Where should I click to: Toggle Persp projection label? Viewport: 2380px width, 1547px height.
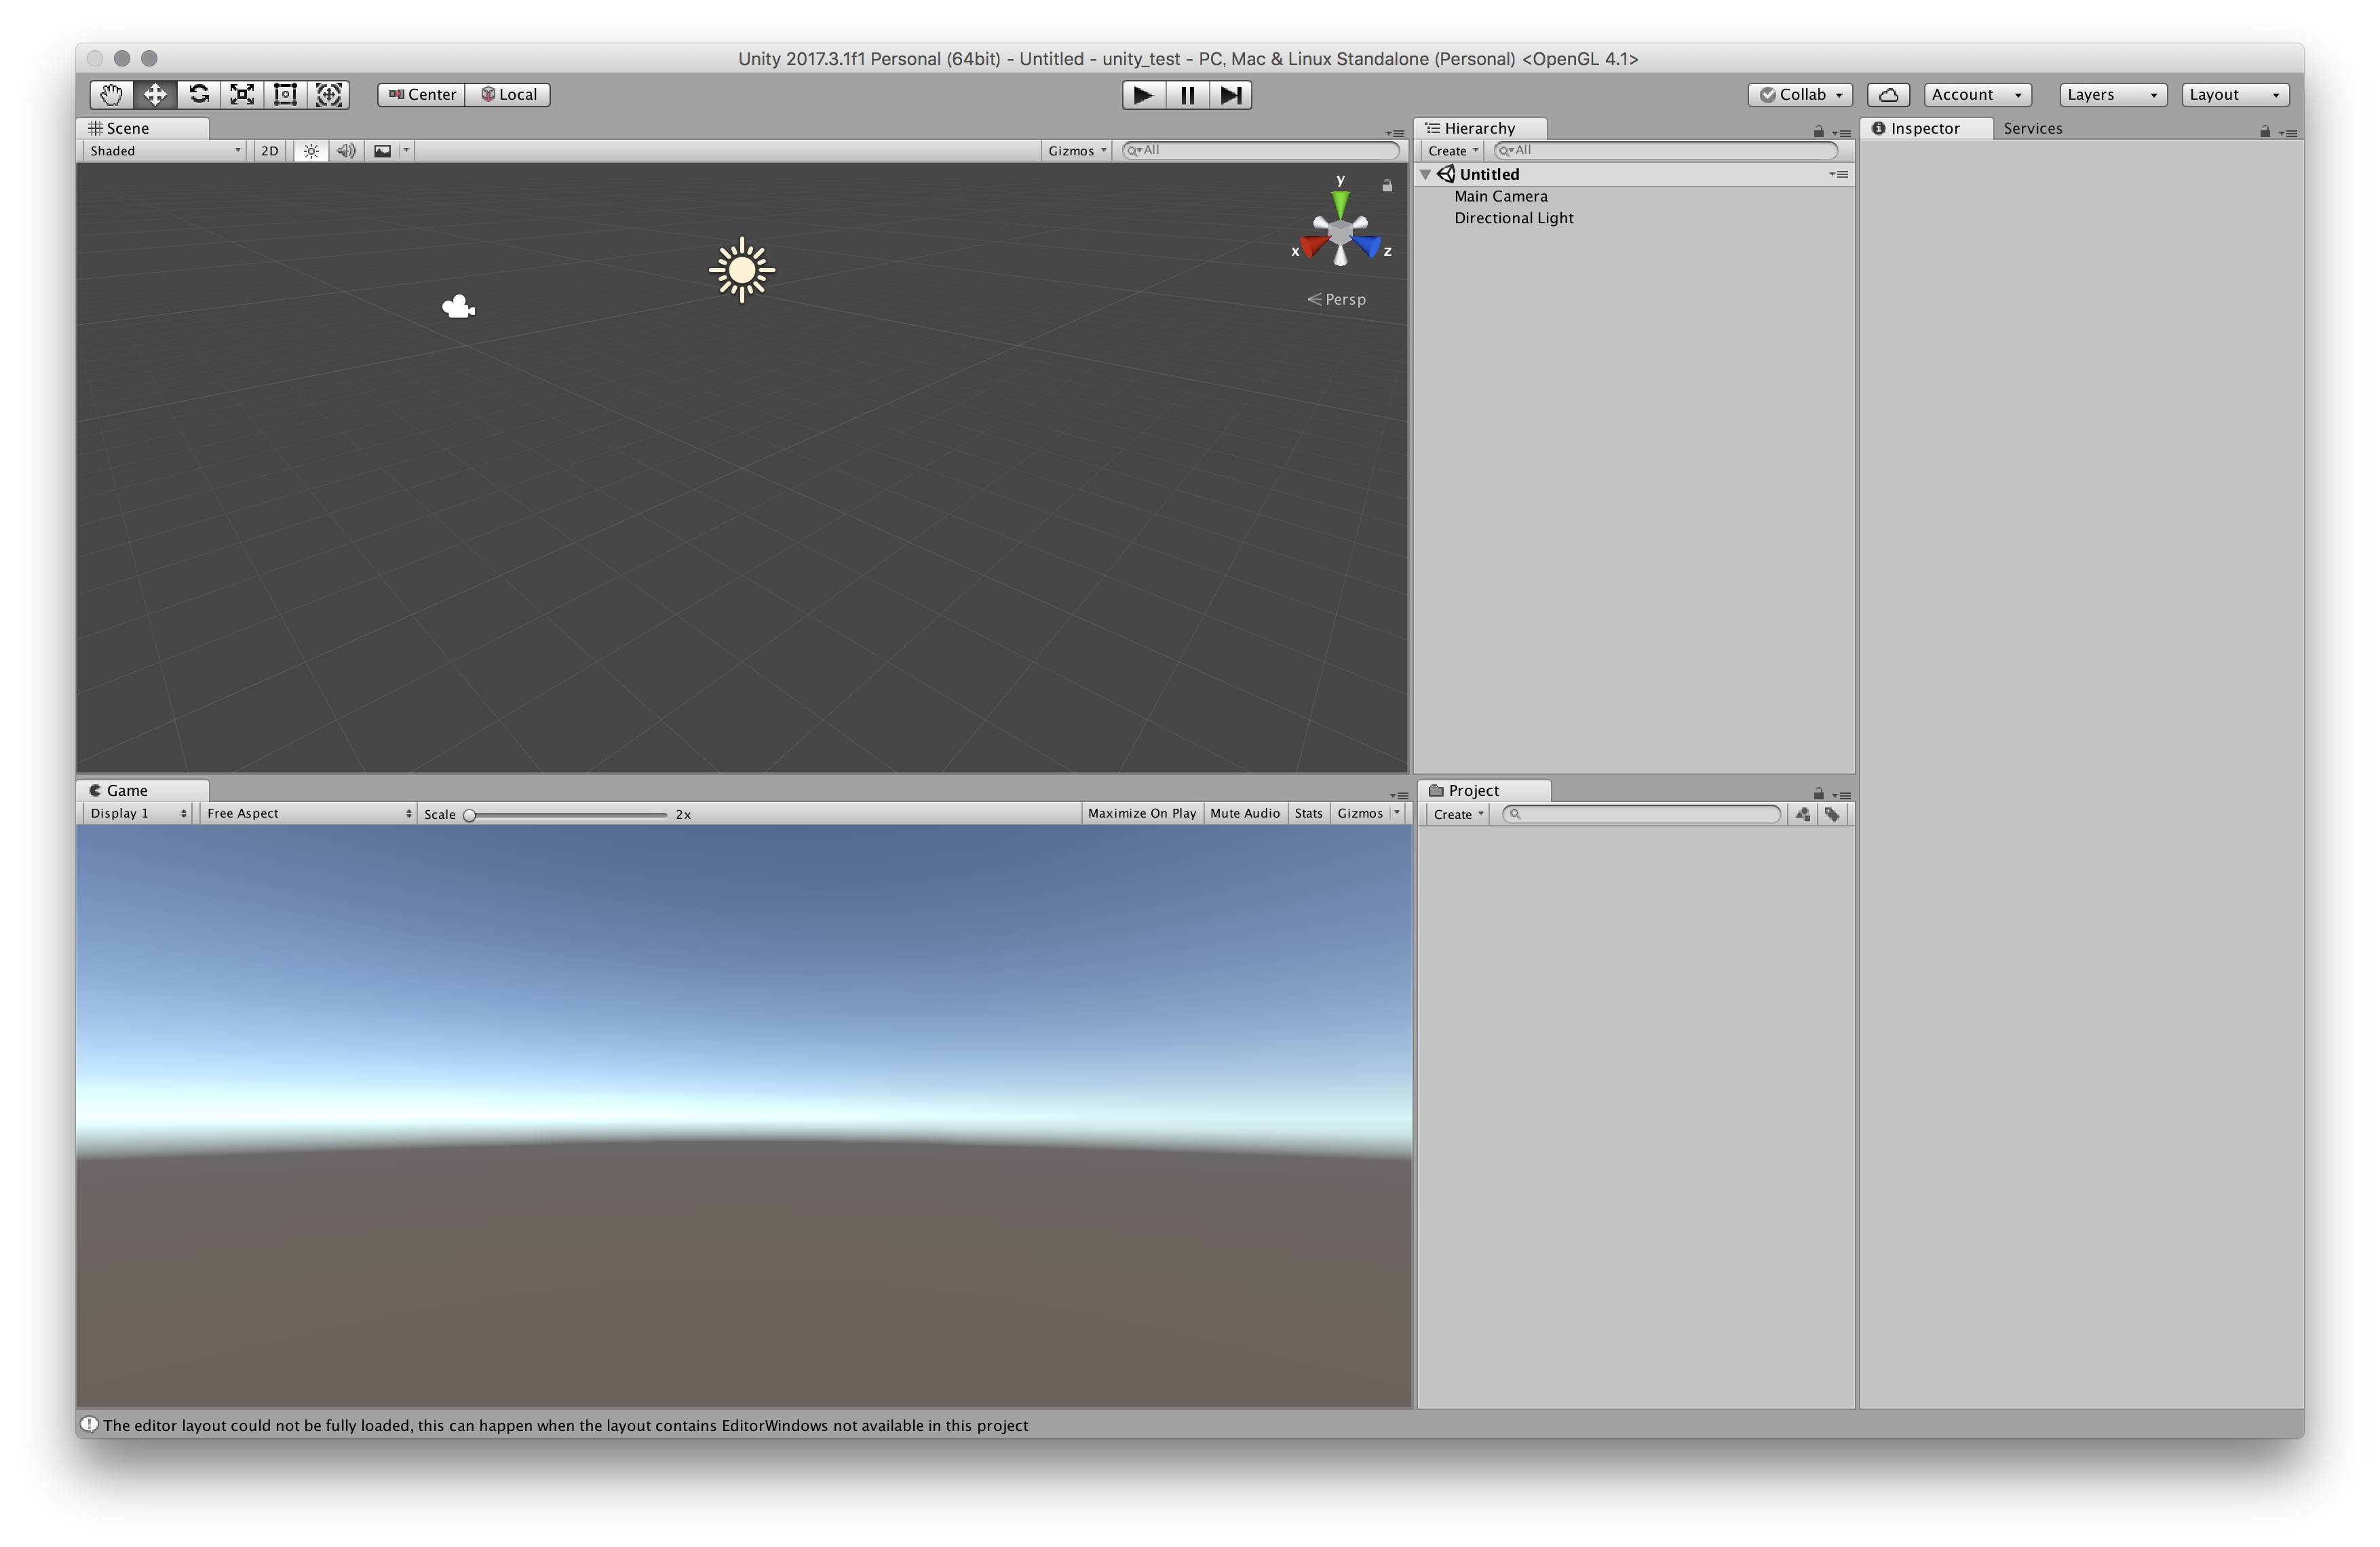(1337, 299)
